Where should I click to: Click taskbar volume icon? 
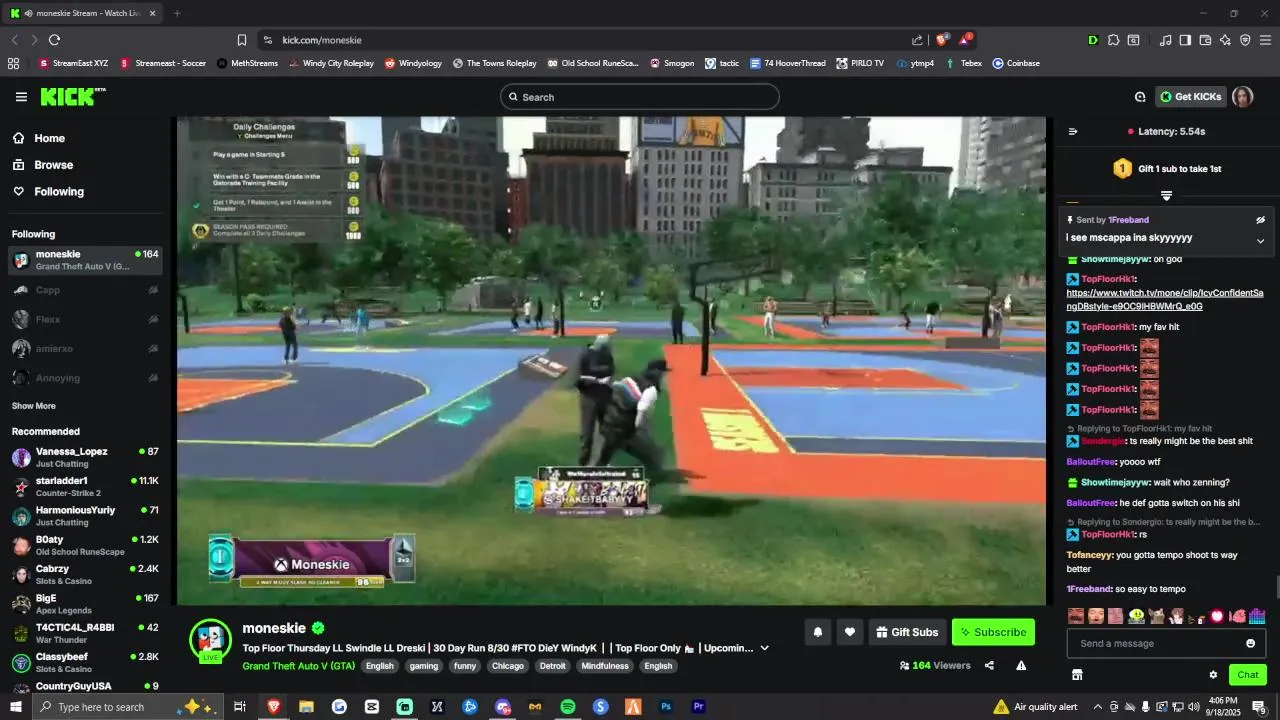[1193, 707]
